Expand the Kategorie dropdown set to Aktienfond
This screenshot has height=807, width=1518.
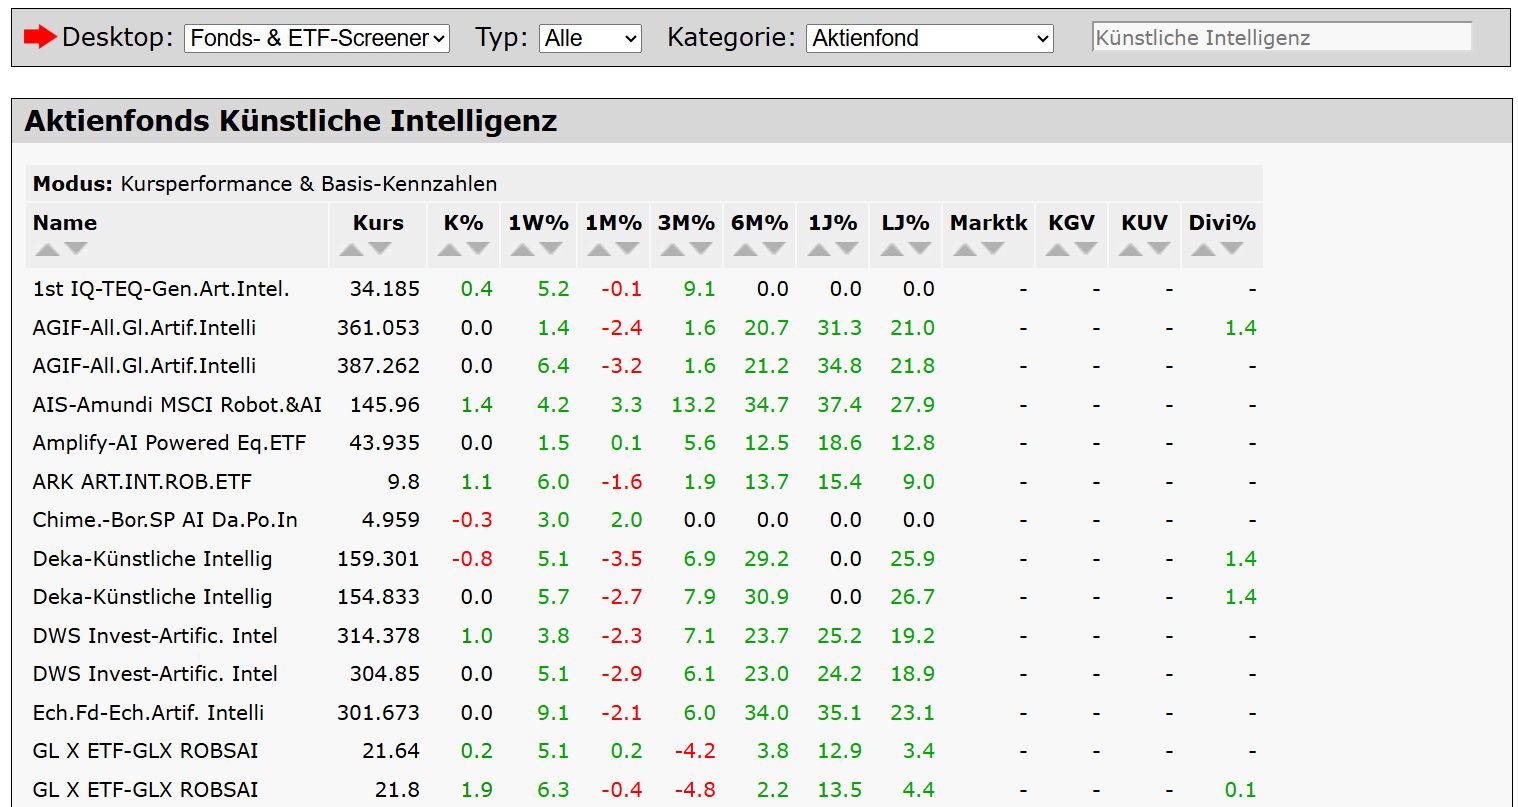[x=930, y=38]
